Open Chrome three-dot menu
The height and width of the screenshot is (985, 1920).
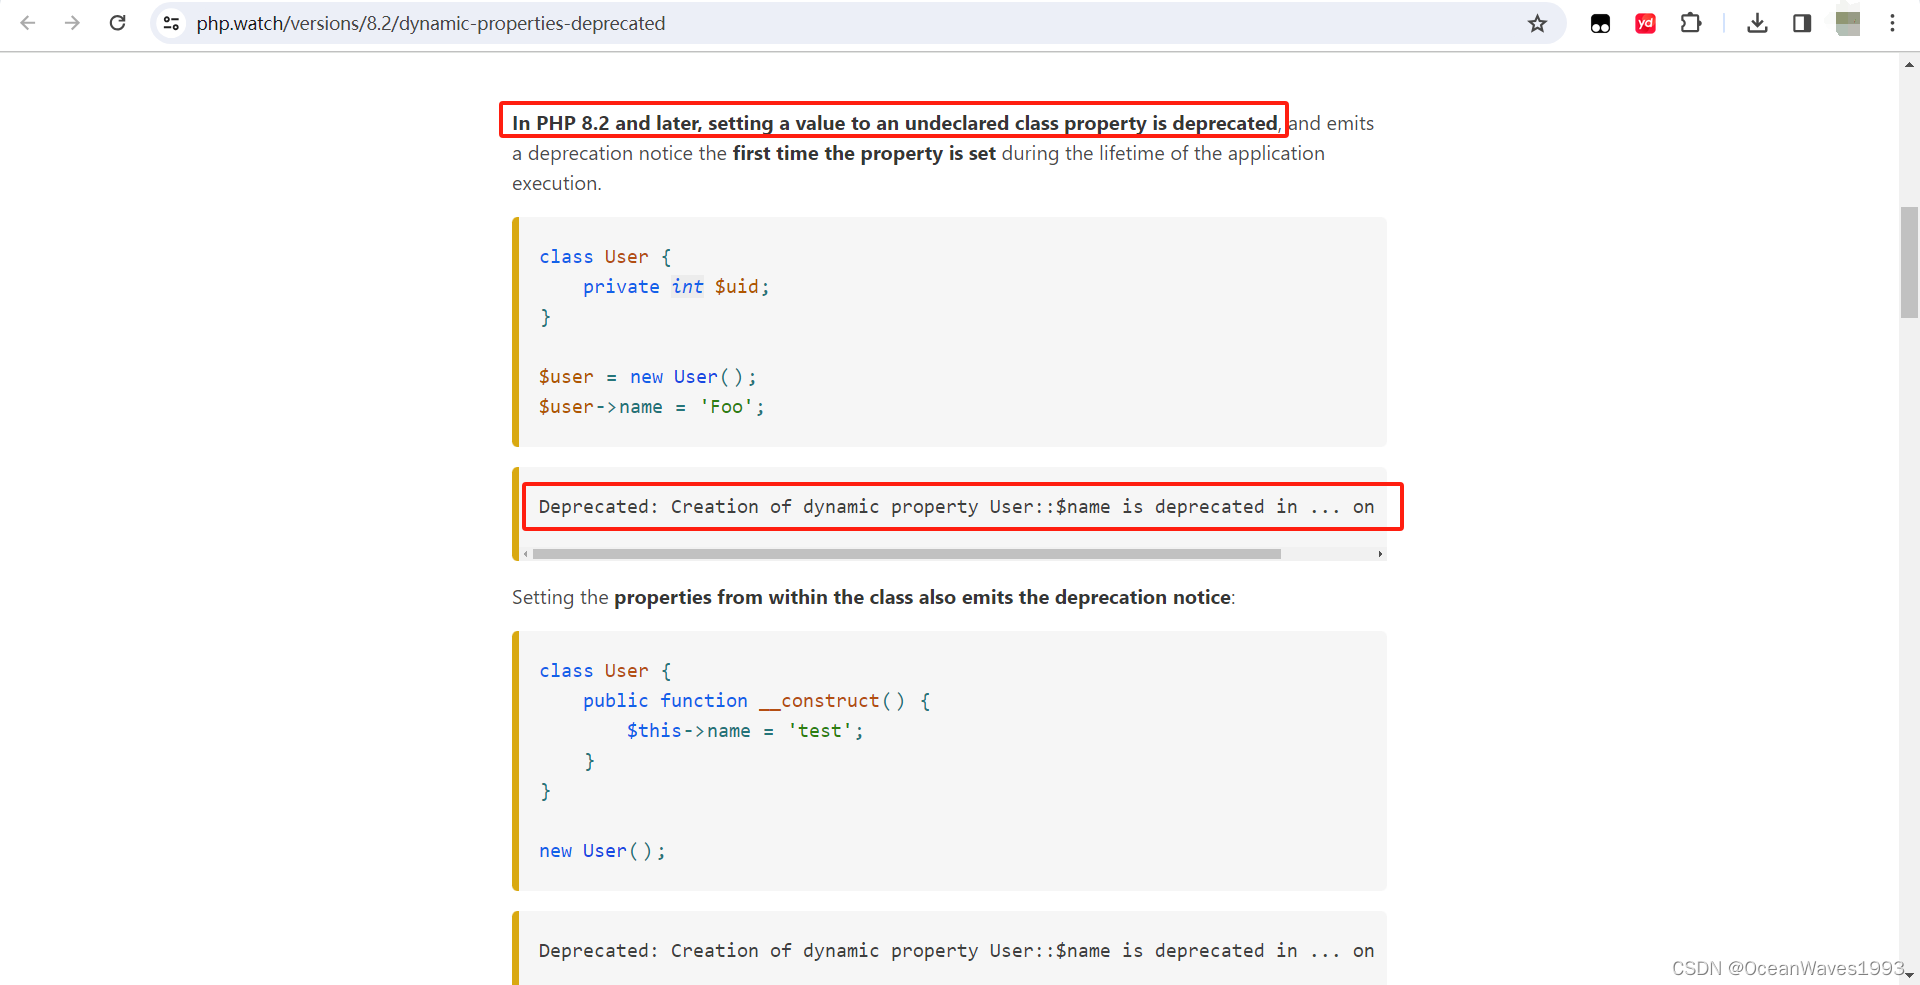[x=1892, y=23]
